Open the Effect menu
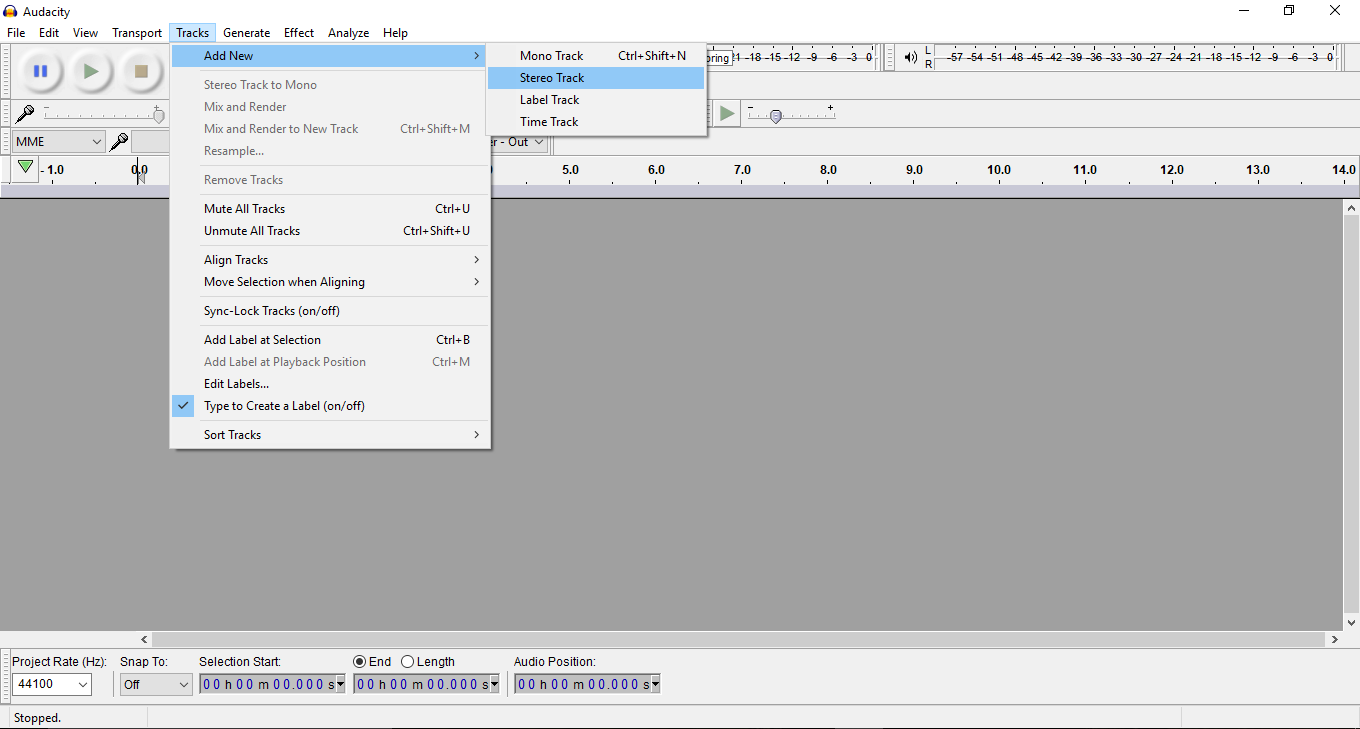1360x729 pixels. [x=299, y=33]
